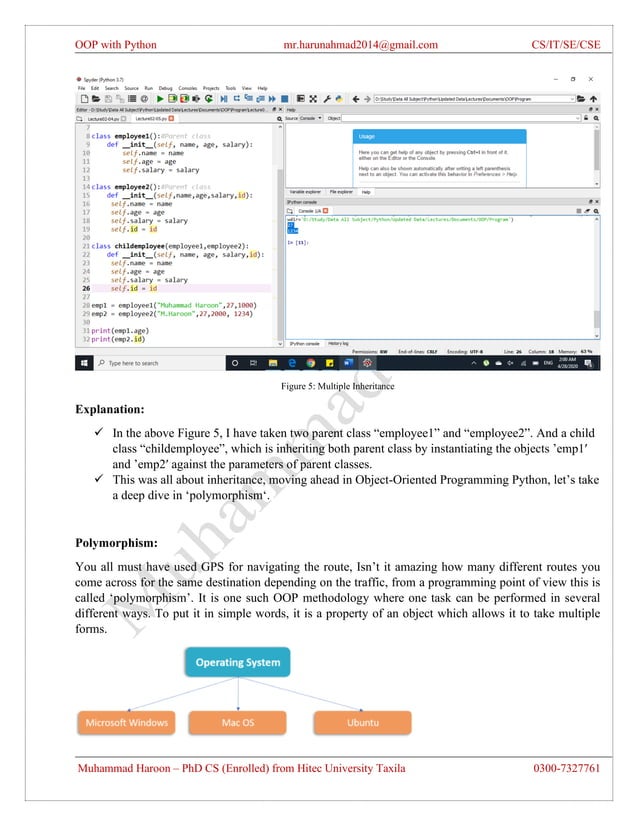Click the New file icon in Spyder toolbar
Viewport: 638px width, 826px height.
(84, 99)
